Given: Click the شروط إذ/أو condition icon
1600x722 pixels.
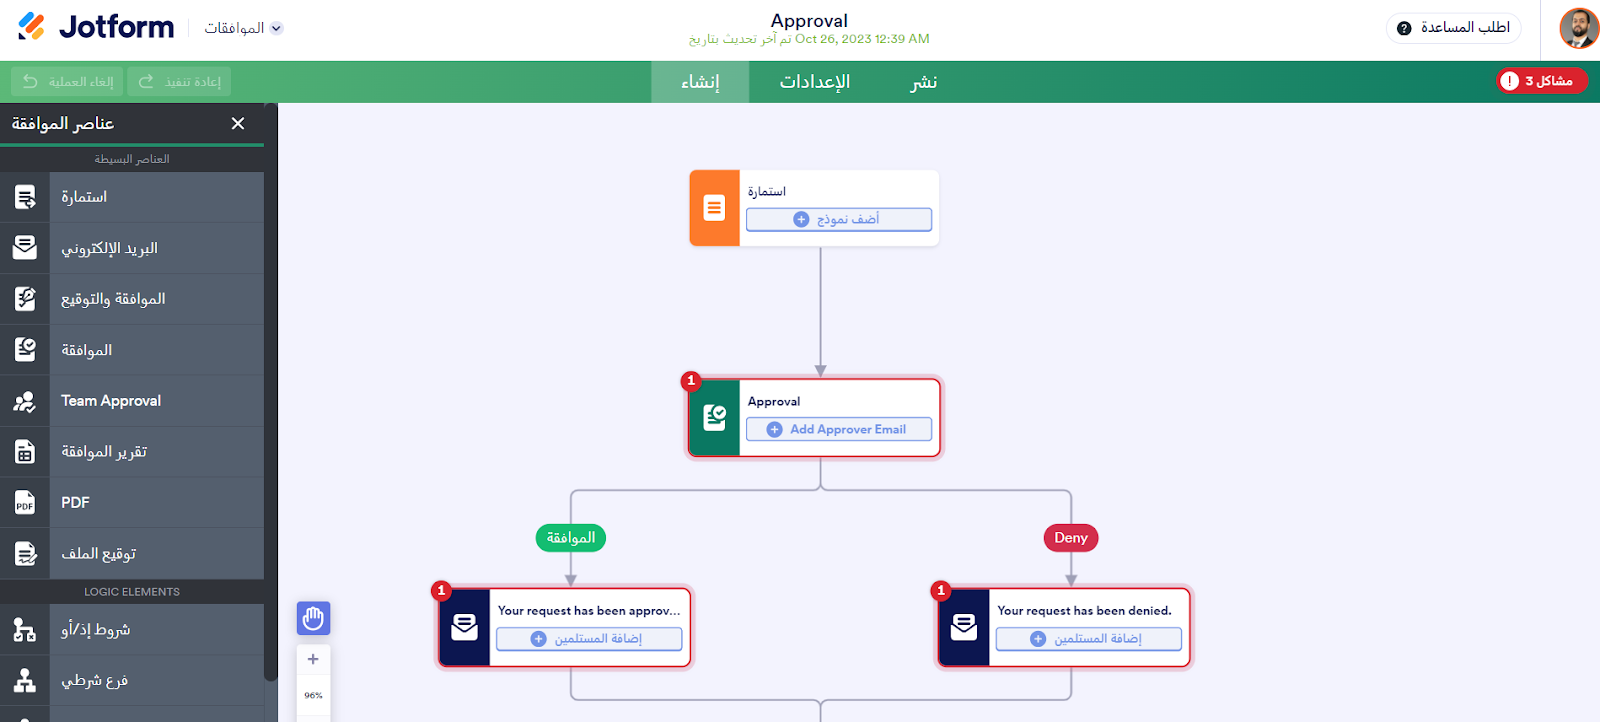Looking at the screenshot, I should click(25, 630).
